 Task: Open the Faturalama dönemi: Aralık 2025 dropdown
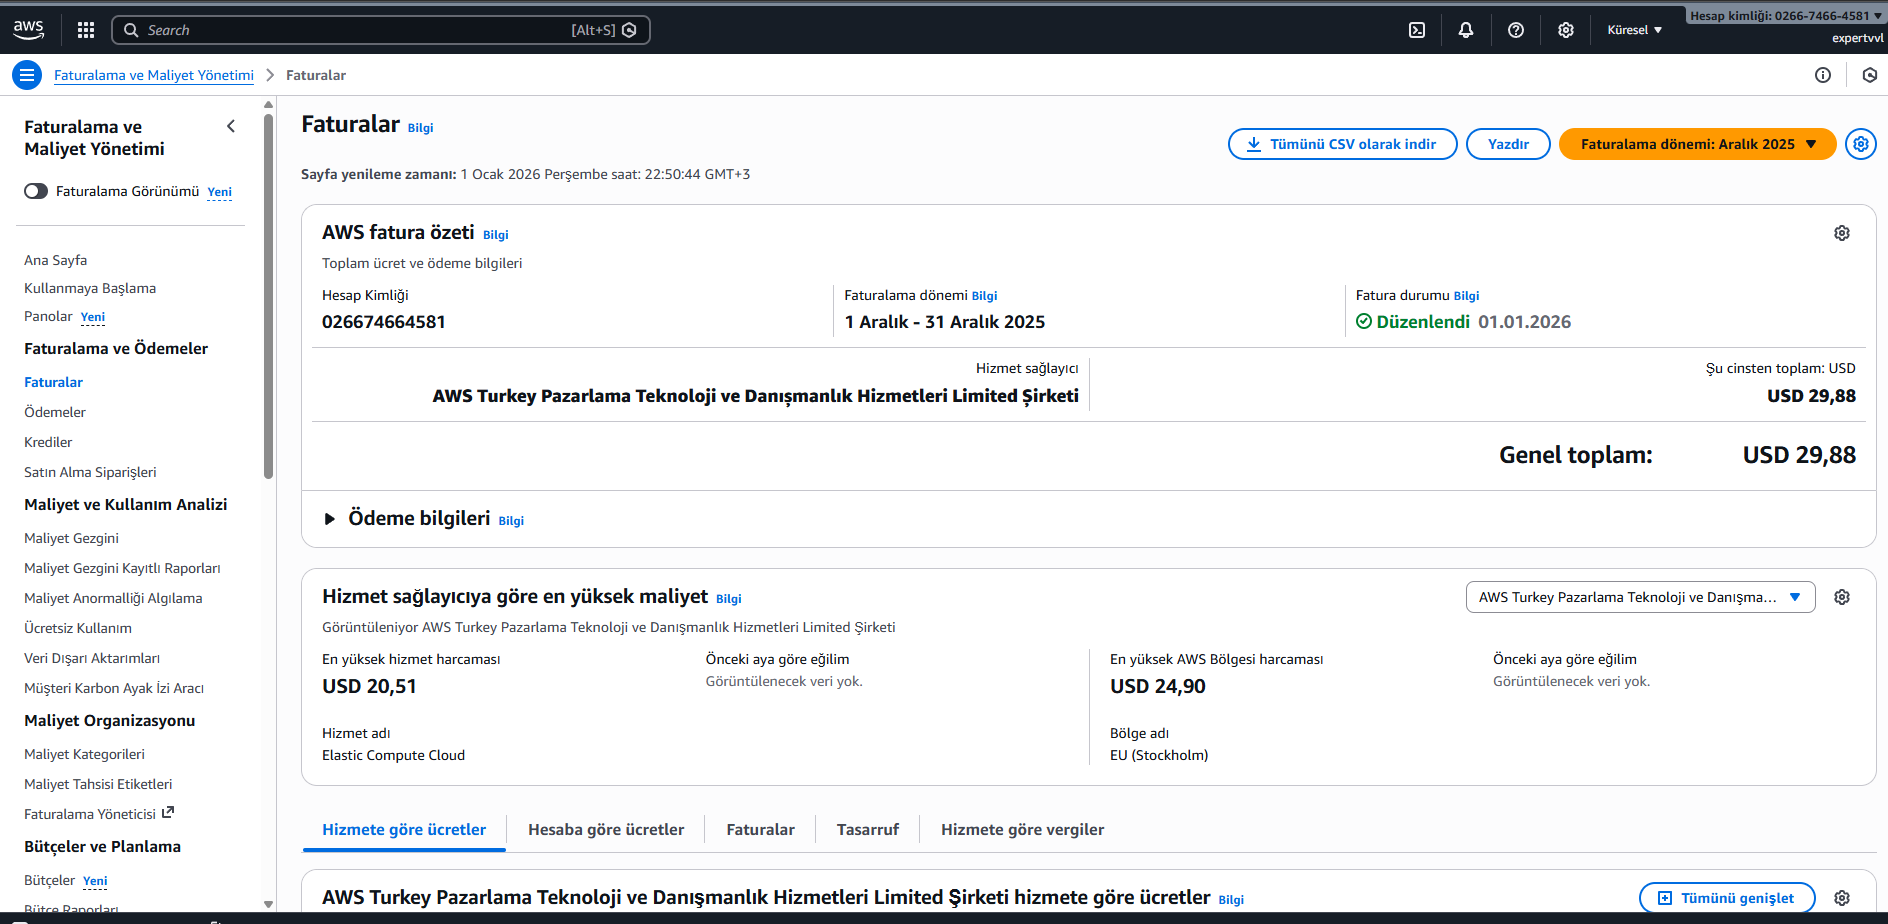pyautogui.click(x=1698, y=144)
